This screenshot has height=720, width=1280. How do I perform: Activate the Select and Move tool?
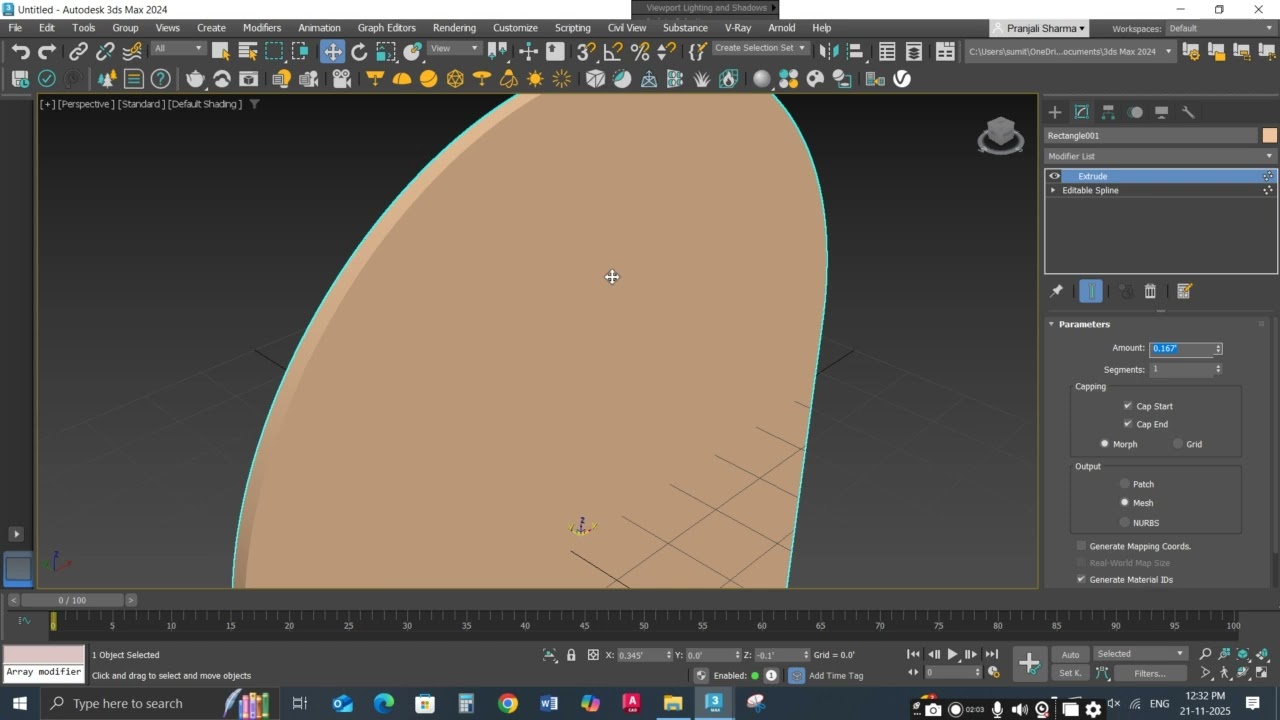332,51
